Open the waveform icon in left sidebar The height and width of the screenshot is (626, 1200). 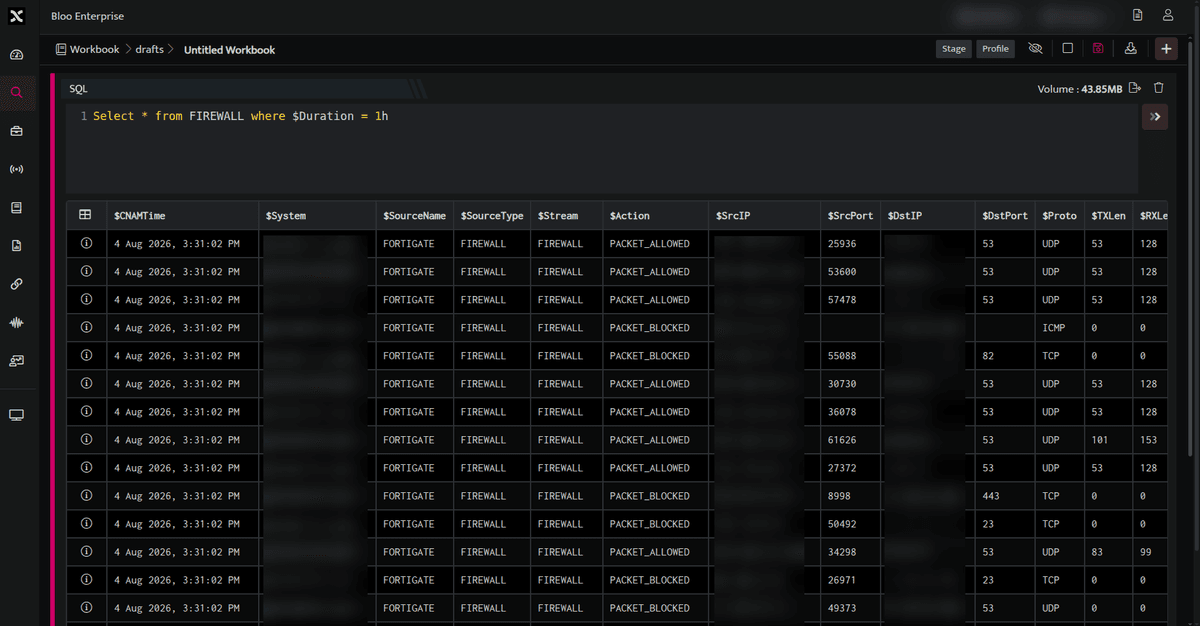[x=16, y=322]
